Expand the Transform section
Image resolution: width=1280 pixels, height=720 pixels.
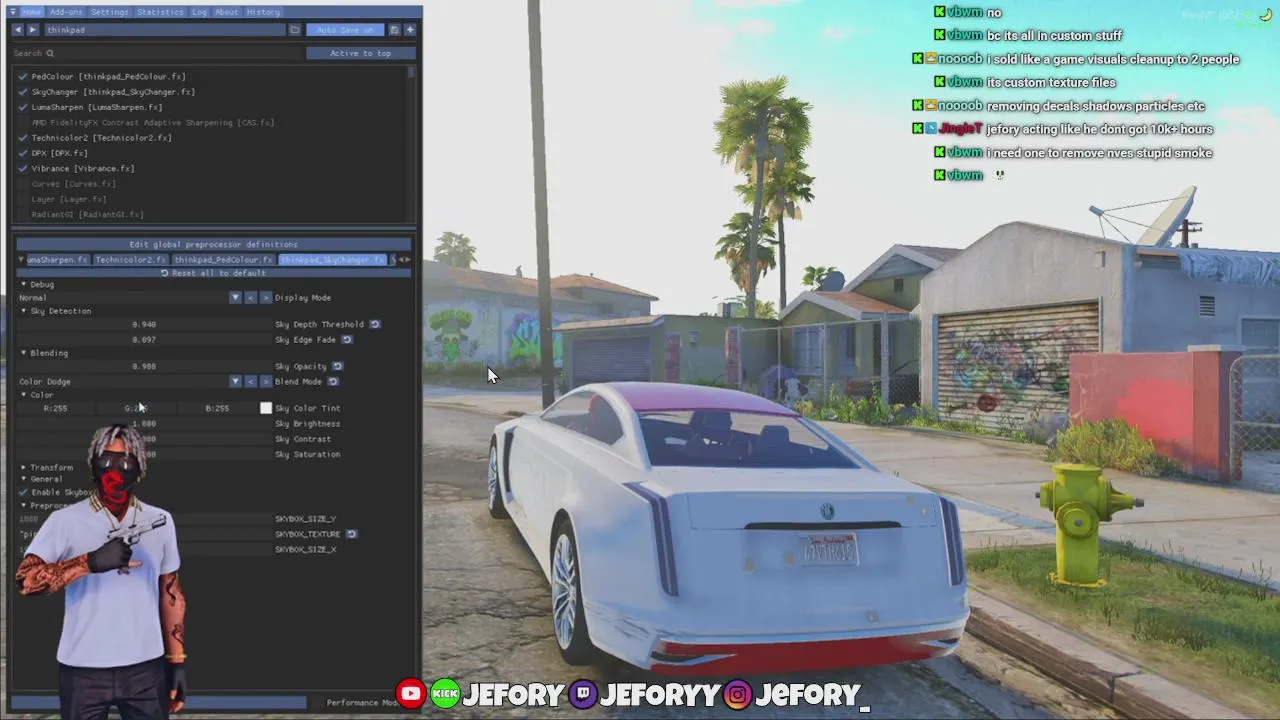(x=24, y=468)
